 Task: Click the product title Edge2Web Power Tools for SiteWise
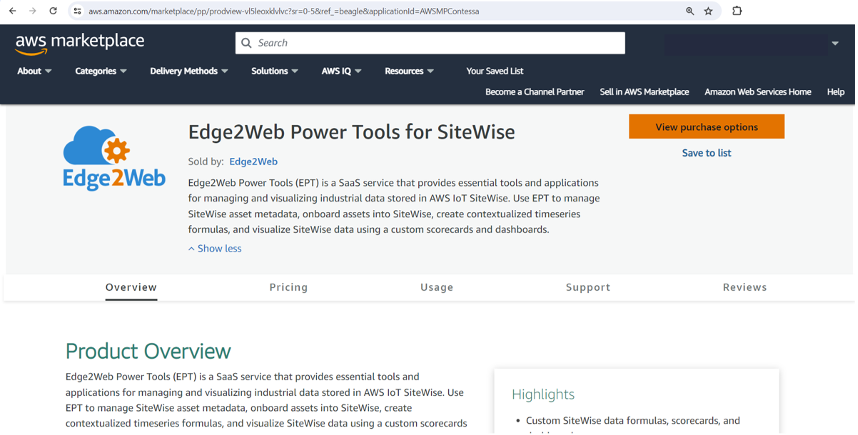coord(351,132)
